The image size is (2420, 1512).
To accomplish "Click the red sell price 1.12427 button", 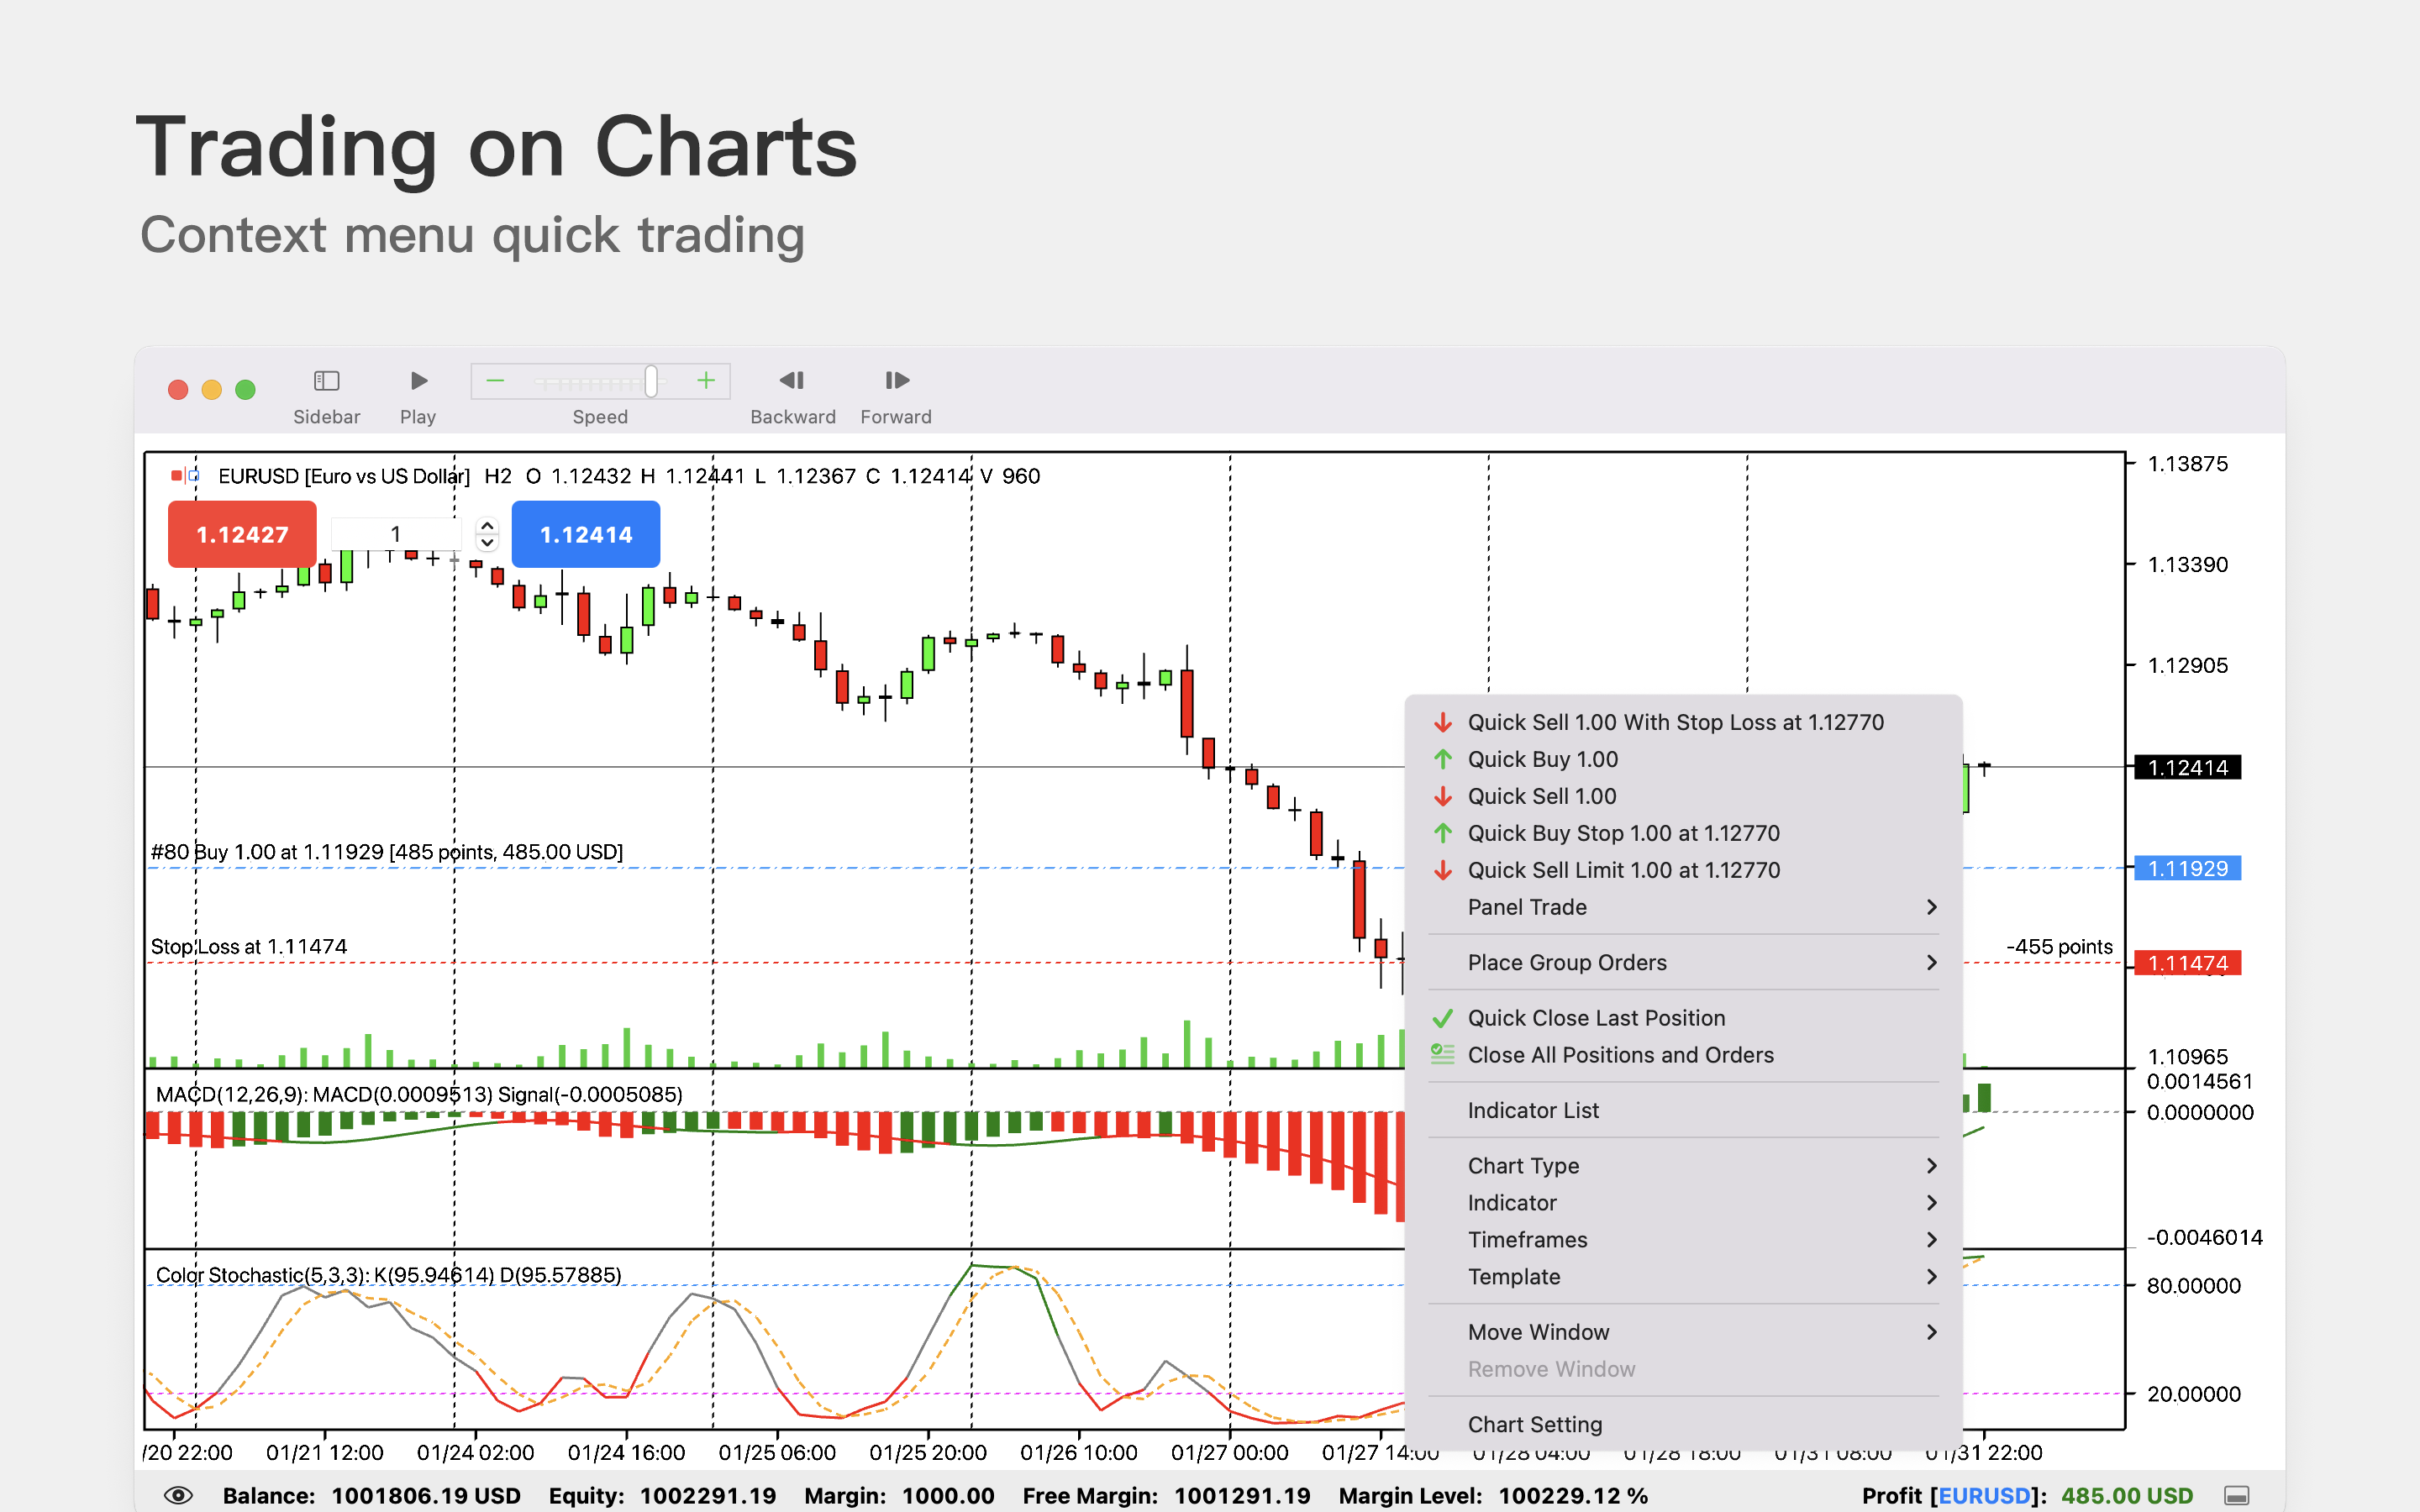I will 242,534.
